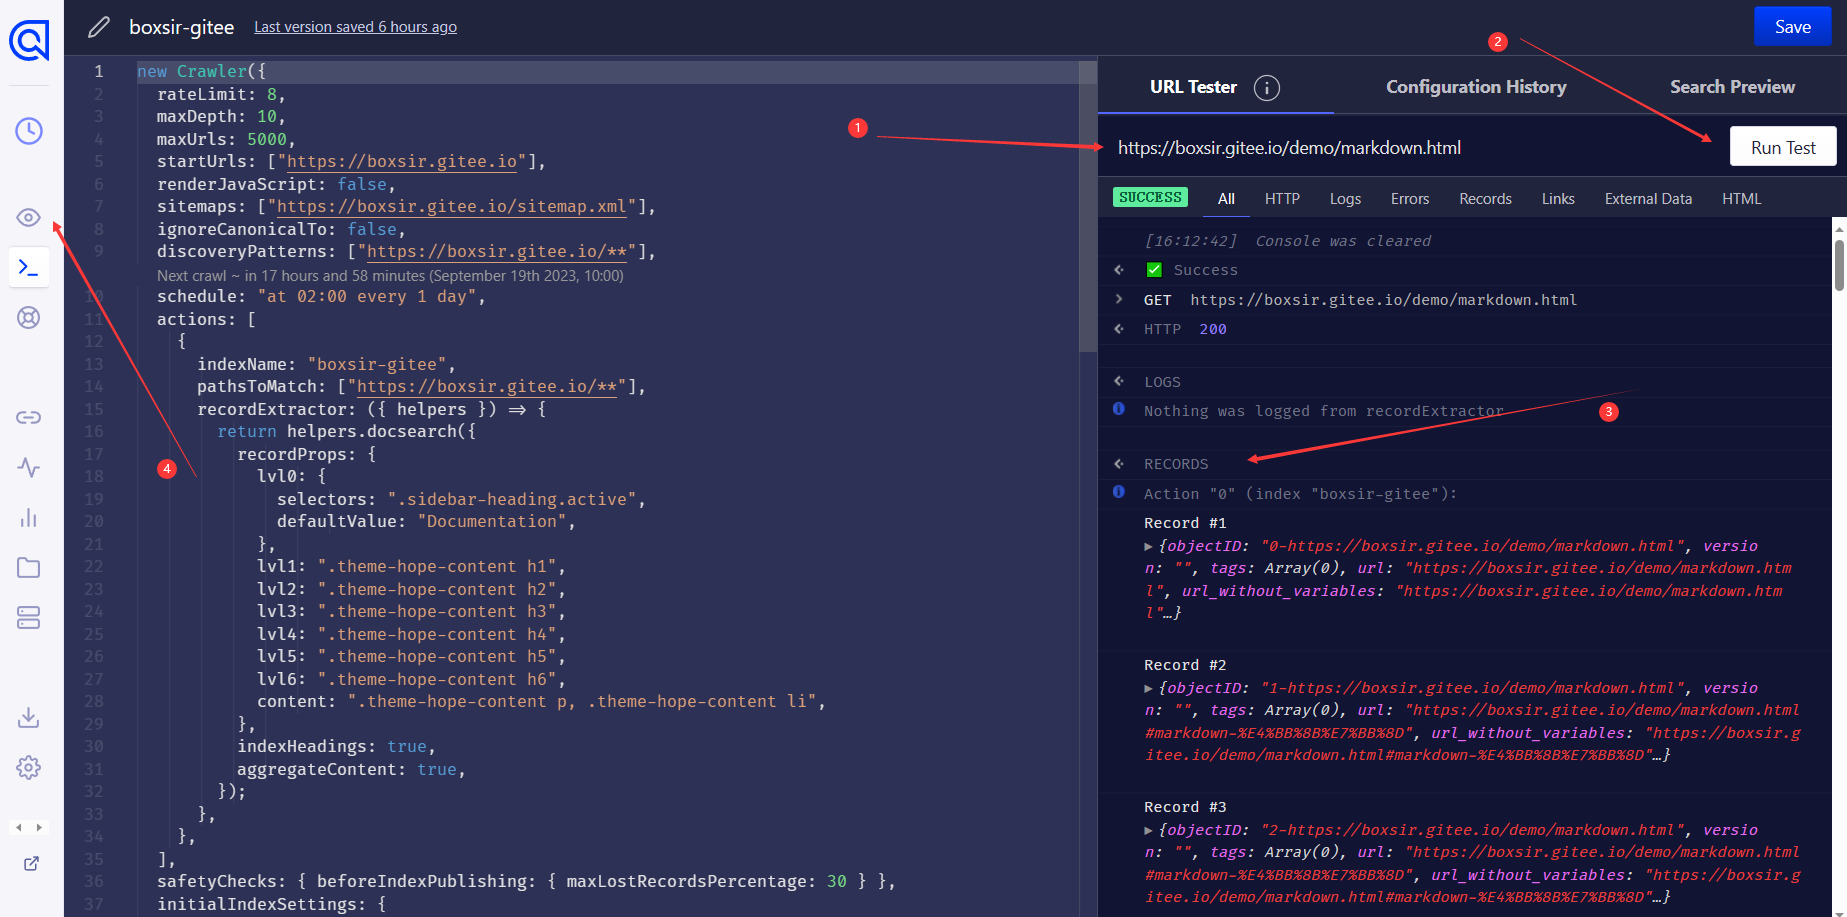Click the blue info icon beside LOGS message

point(1119,409)
